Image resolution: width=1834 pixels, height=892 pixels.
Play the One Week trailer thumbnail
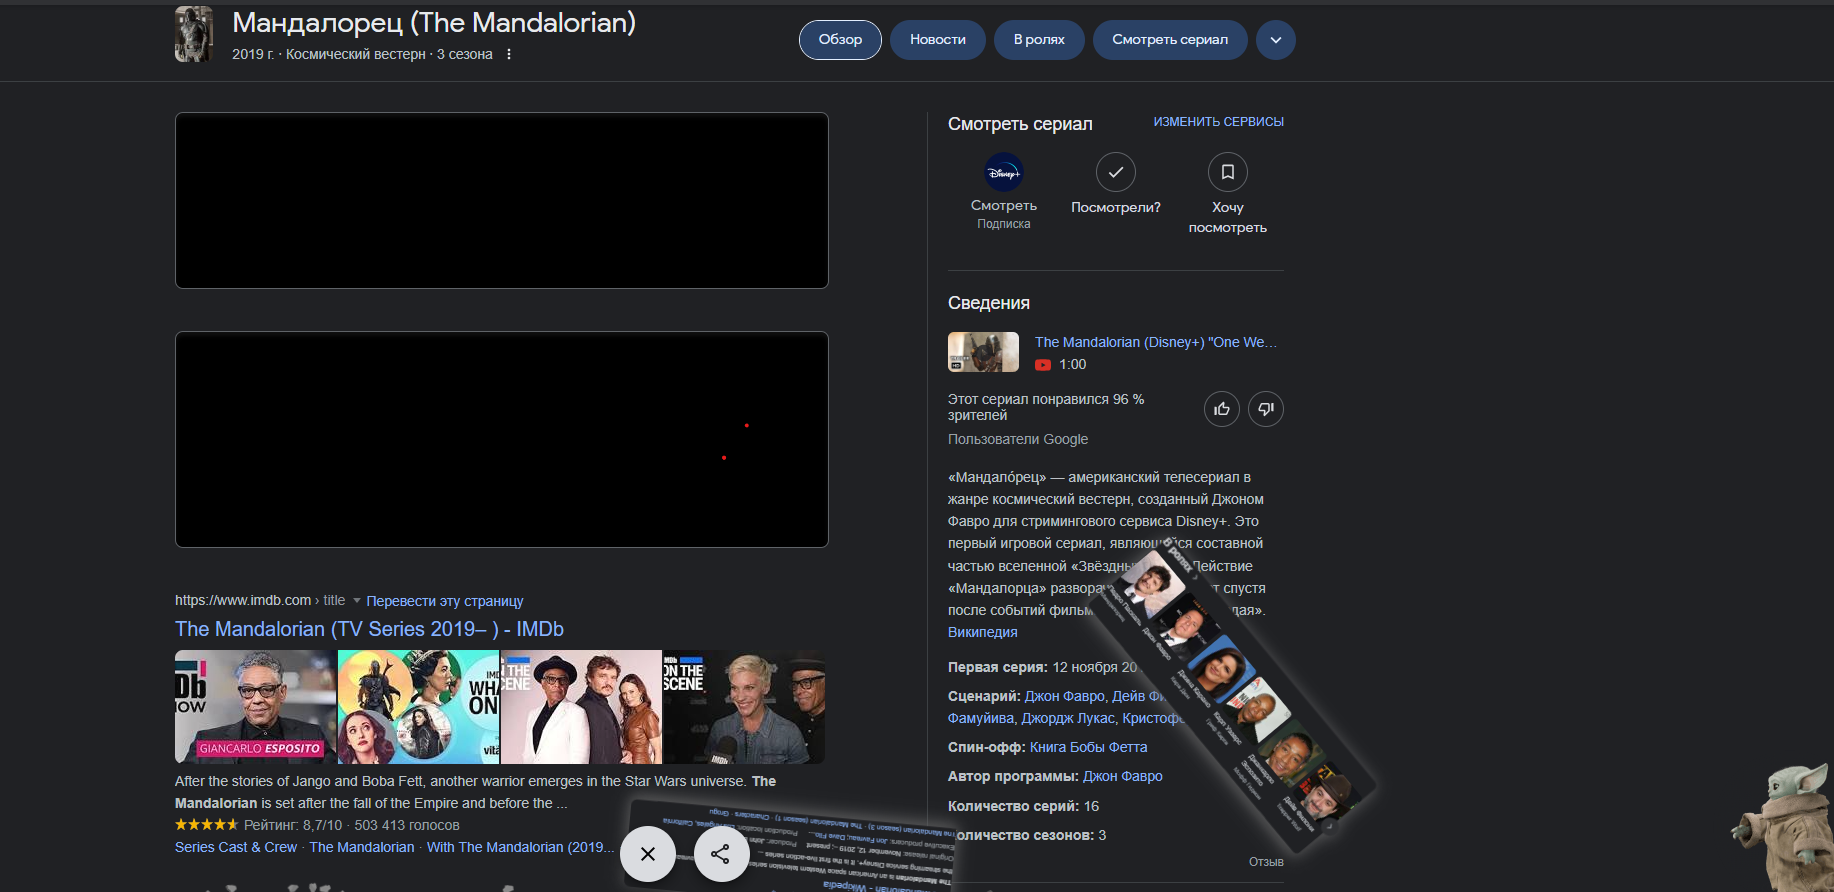click(x=983, y=352)
